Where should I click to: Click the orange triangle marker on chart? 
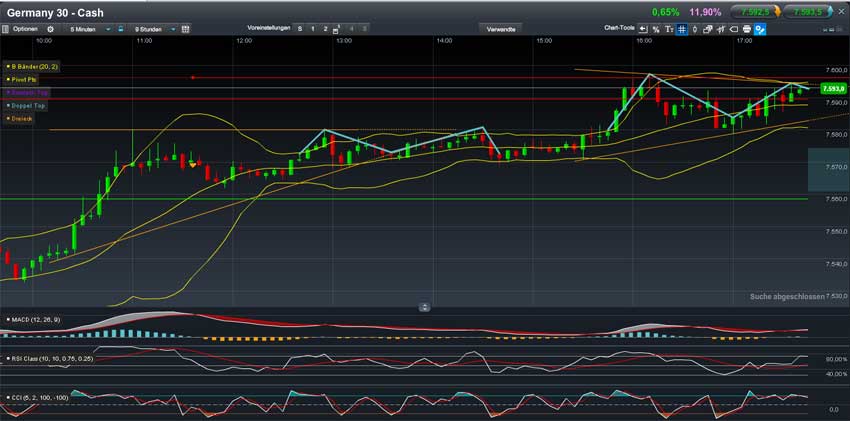point(192,164)
